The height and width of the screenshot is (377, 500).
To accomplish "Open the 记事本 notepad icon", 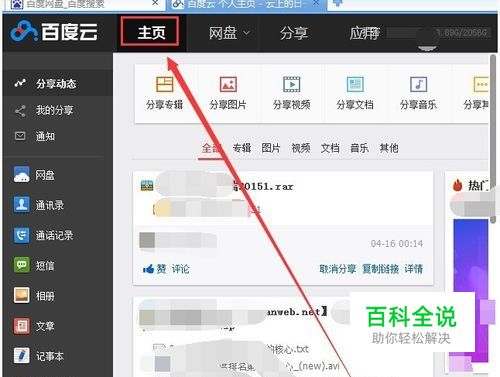I will click(22, 356).
